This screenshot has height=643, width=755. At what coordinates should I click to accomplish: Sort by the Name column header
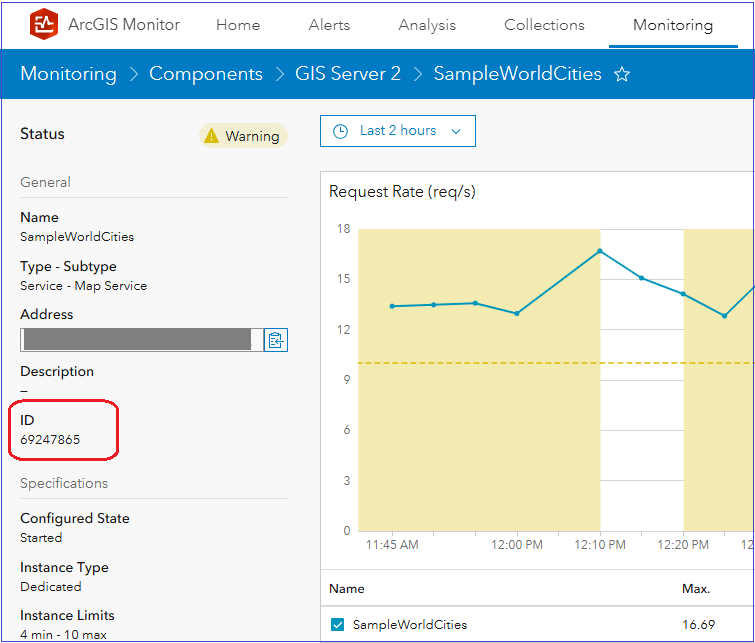point(347,589)
